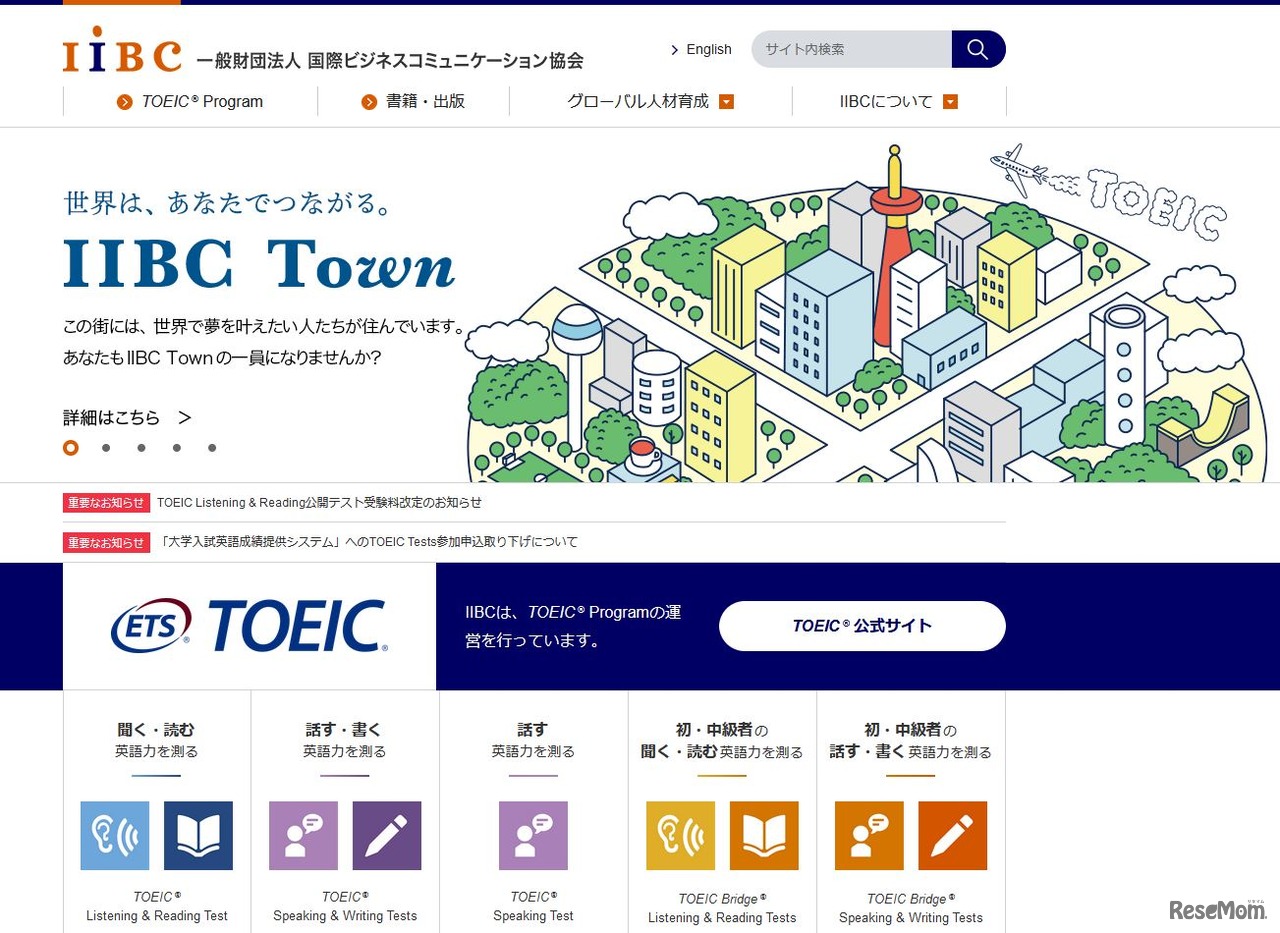This screenshot has width=1280, height=933.
Task: Click the 詳細はこちら link
Action: (x=127, y=417)
